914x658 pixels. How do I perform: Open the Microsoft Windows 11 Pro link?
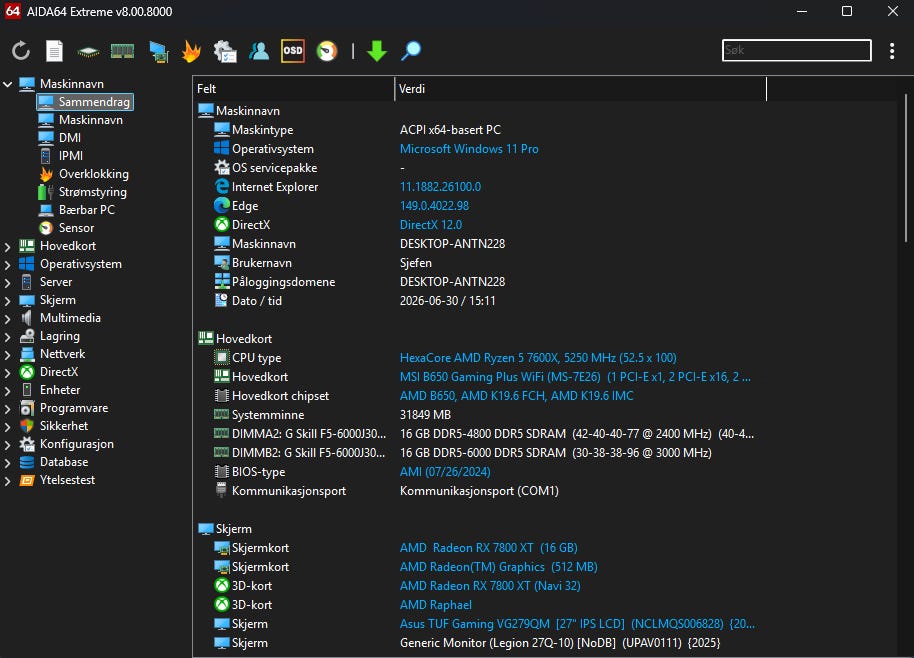pyautogui.click(x=469, y=149)
